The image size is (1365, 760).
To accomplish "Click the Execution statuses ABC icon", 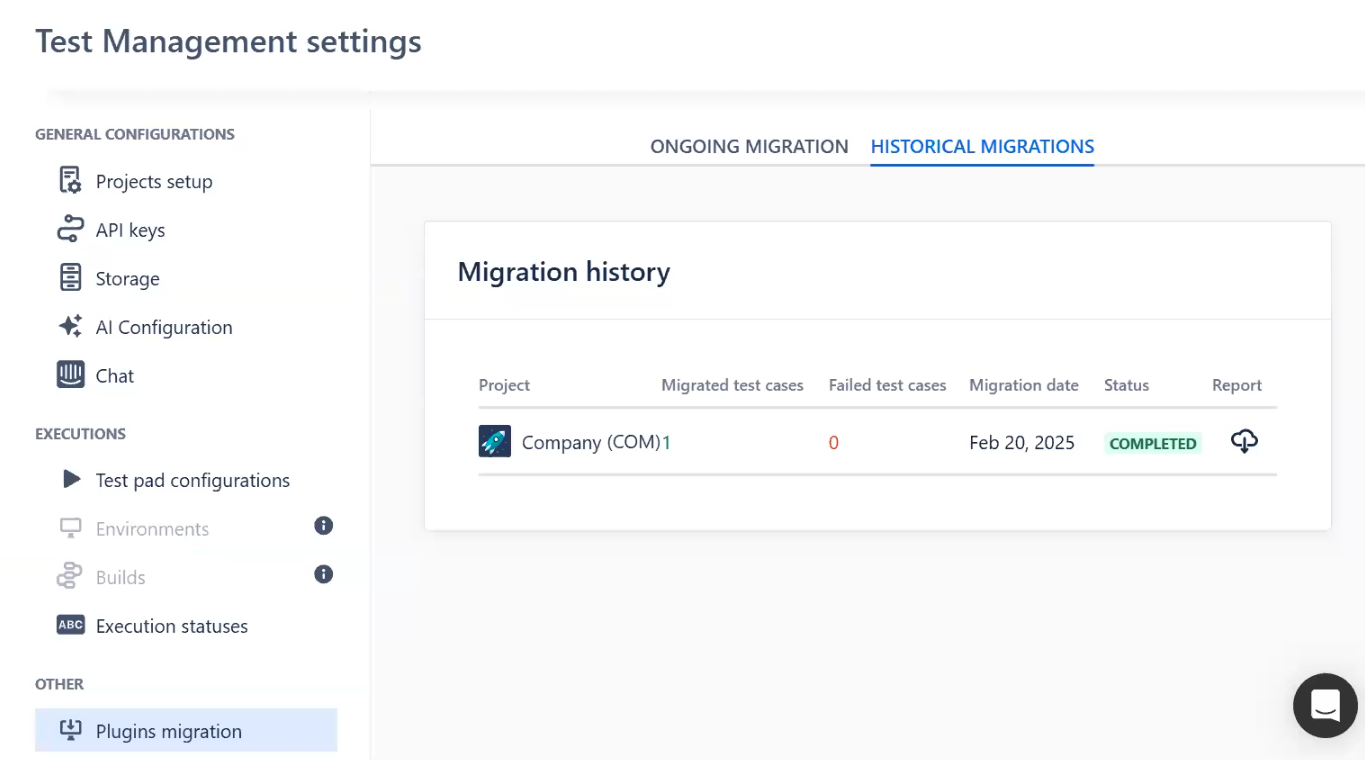I will (x=70, y=625).
